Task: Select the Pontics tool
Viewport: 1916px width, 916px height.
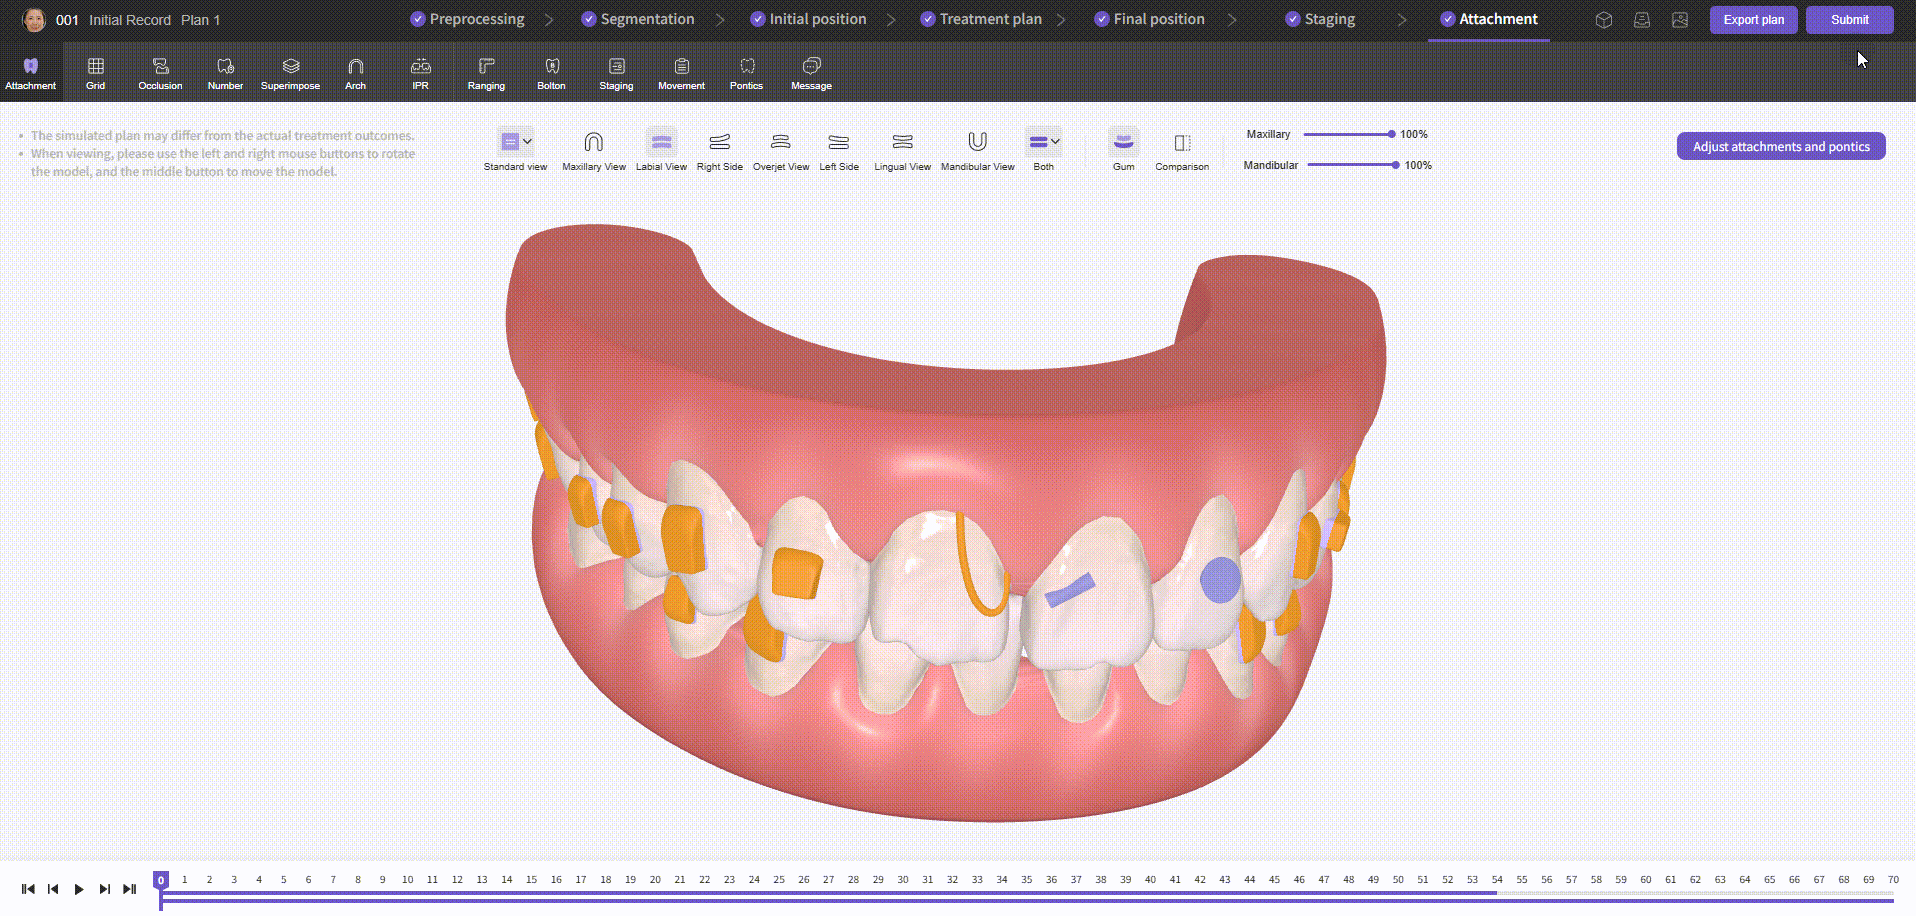Action: pos(746,73)
